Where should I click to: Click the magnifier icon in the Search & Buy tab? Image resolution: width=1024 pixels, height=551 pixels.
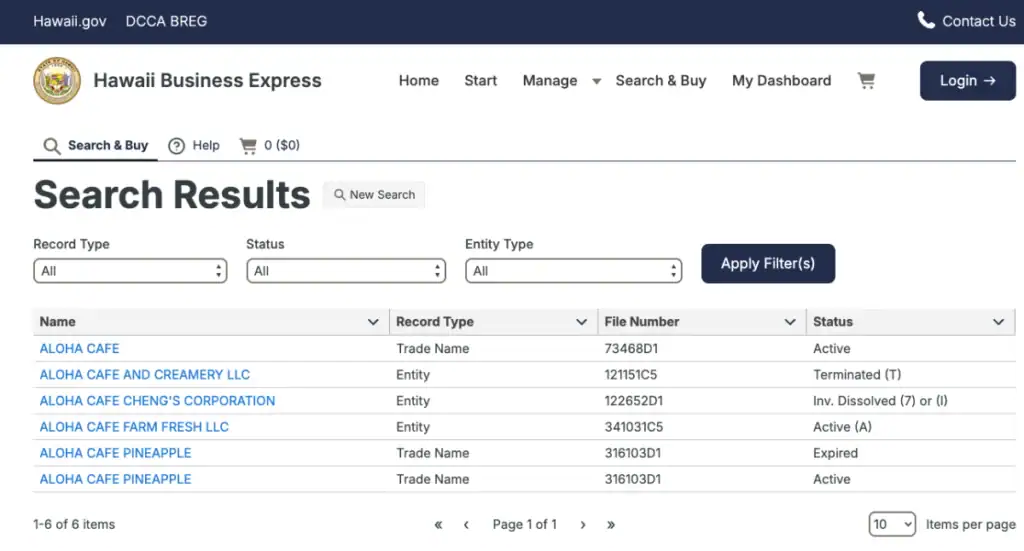coord(52,146)
